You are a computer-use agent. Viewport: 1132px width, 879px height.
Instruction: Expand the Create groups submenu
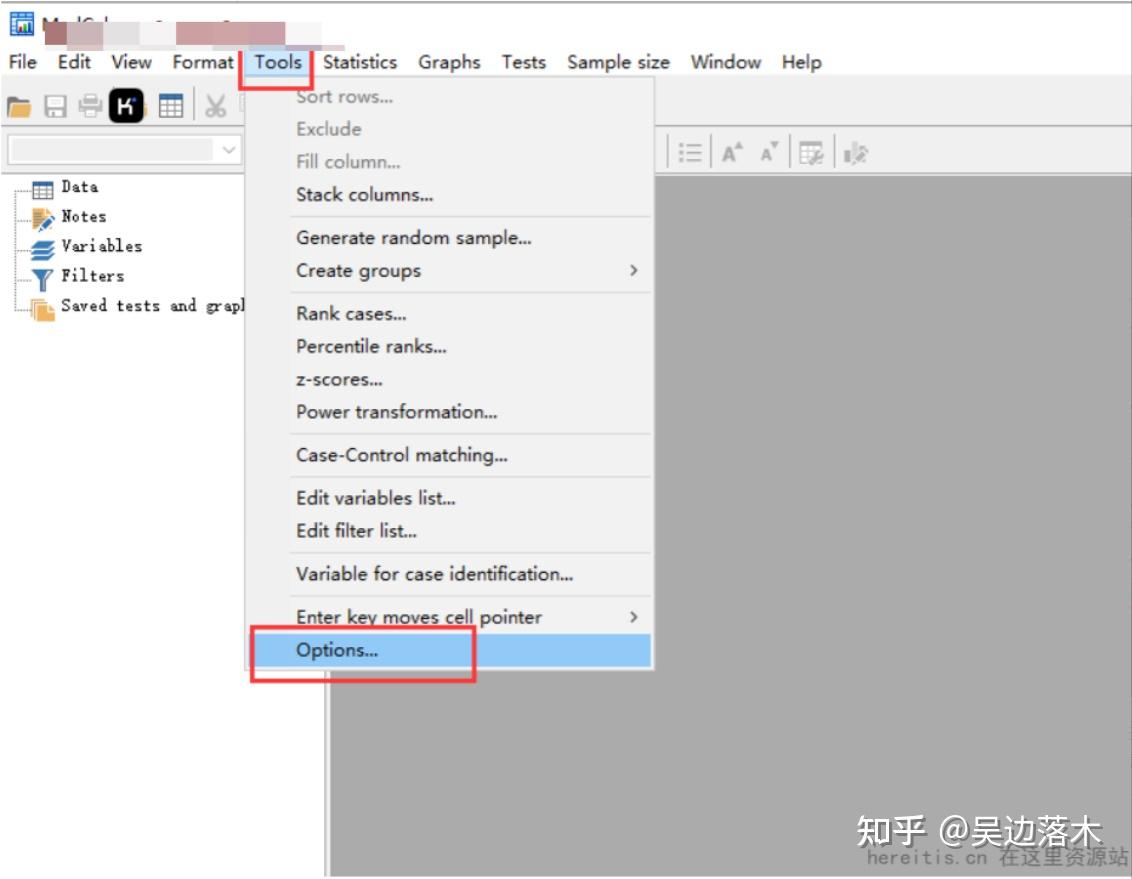(633, 270)
